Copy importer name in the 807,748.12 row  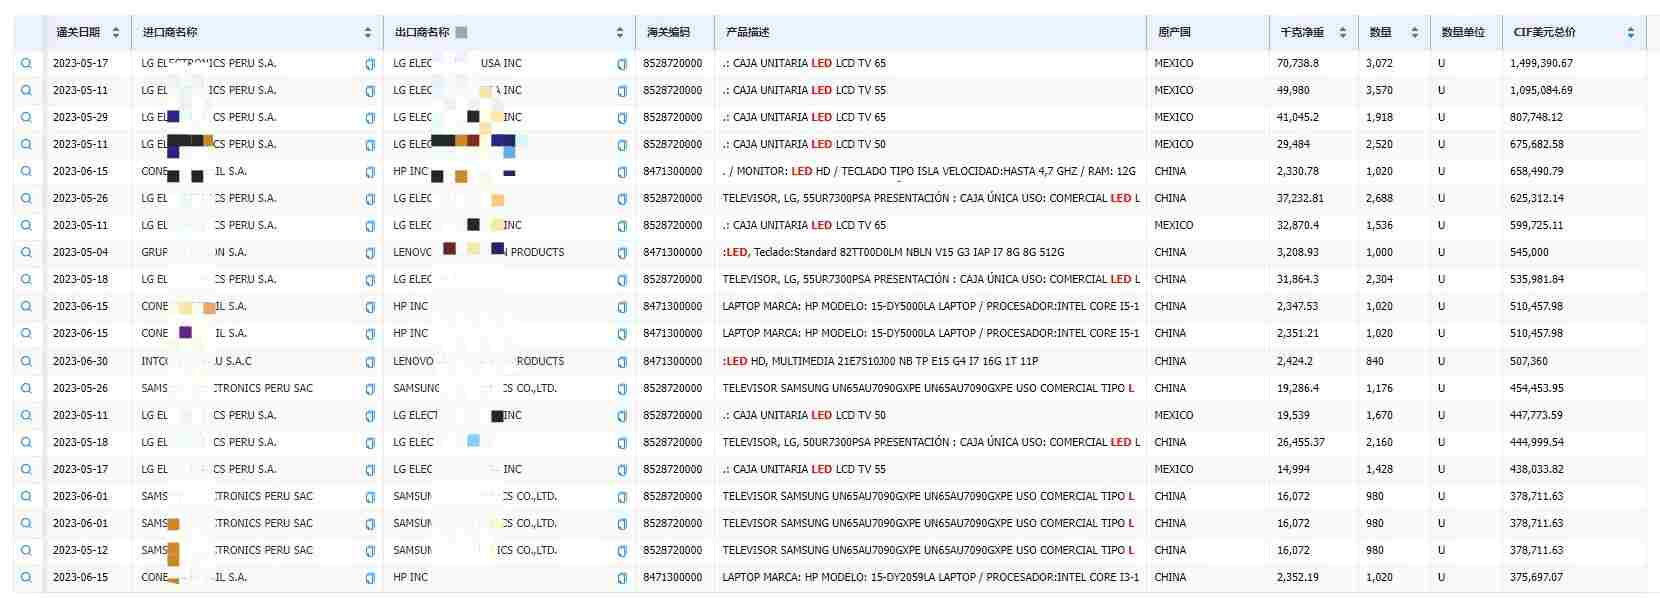(370, 118)
